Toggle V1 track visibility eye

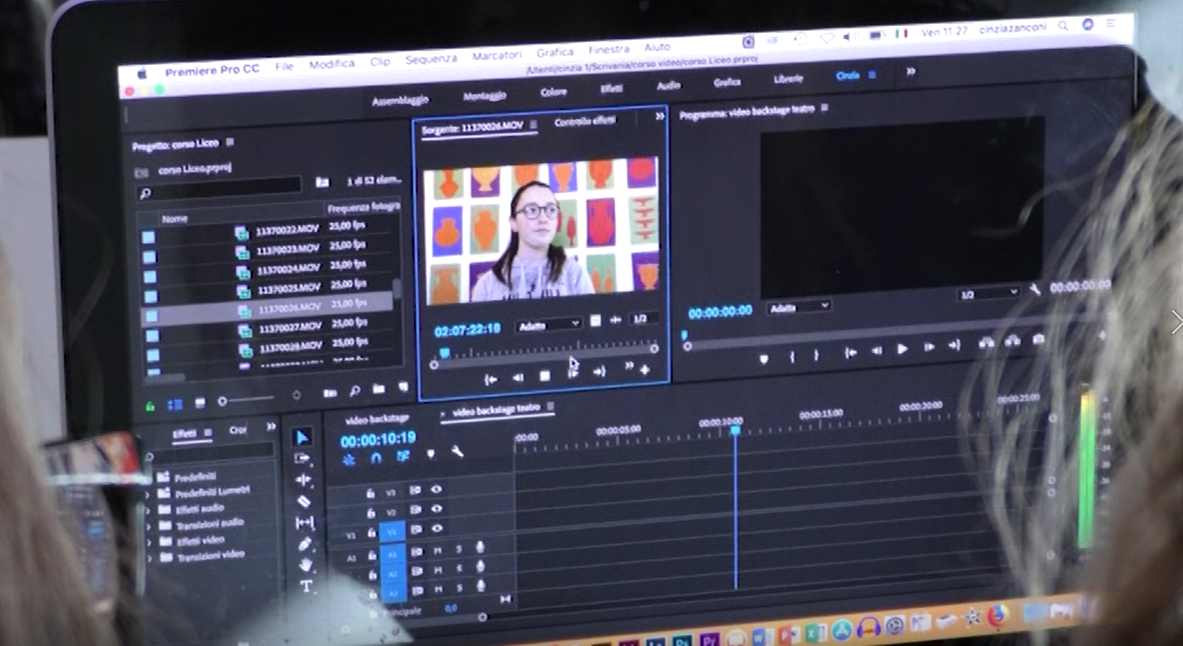(x=437, y=528)
